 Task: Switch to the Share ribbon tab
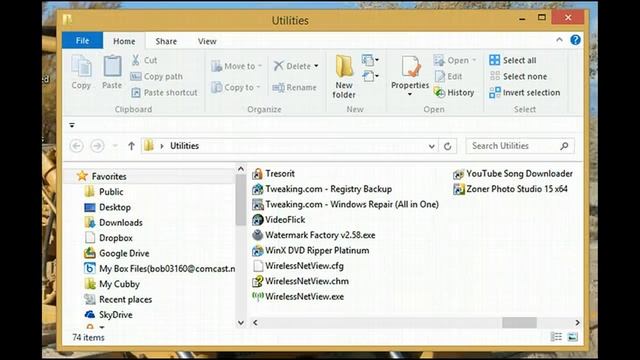166,41
